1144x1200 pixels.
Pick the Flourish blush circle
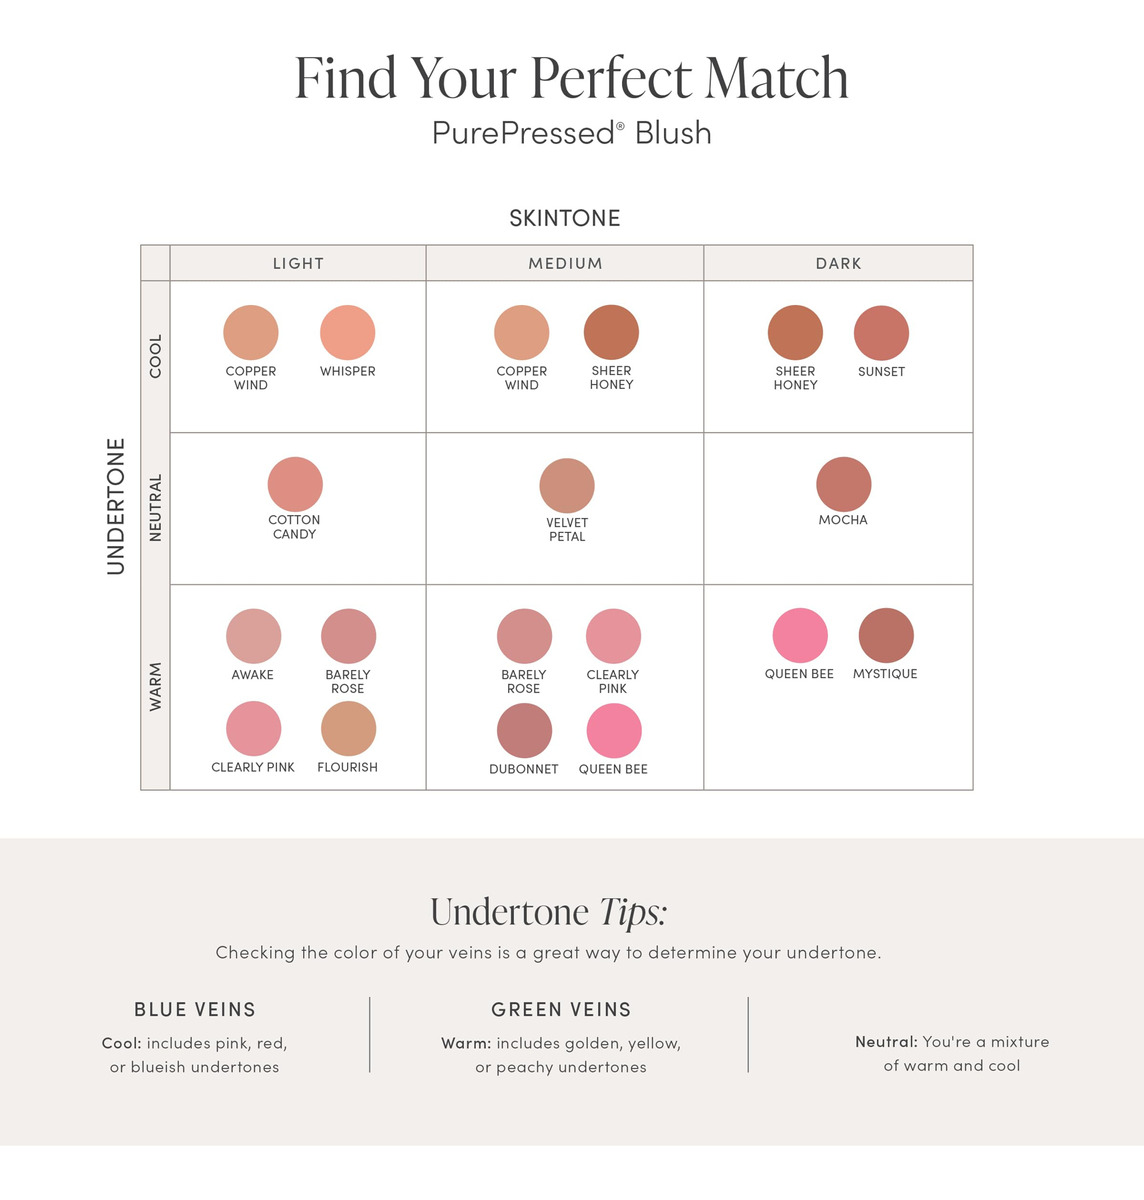point(348,729)
